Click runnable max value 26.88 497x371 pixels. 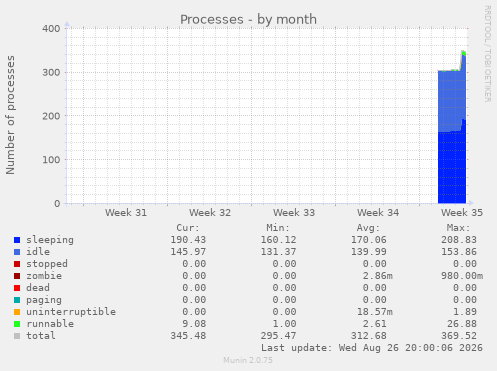tap(462, 324)
